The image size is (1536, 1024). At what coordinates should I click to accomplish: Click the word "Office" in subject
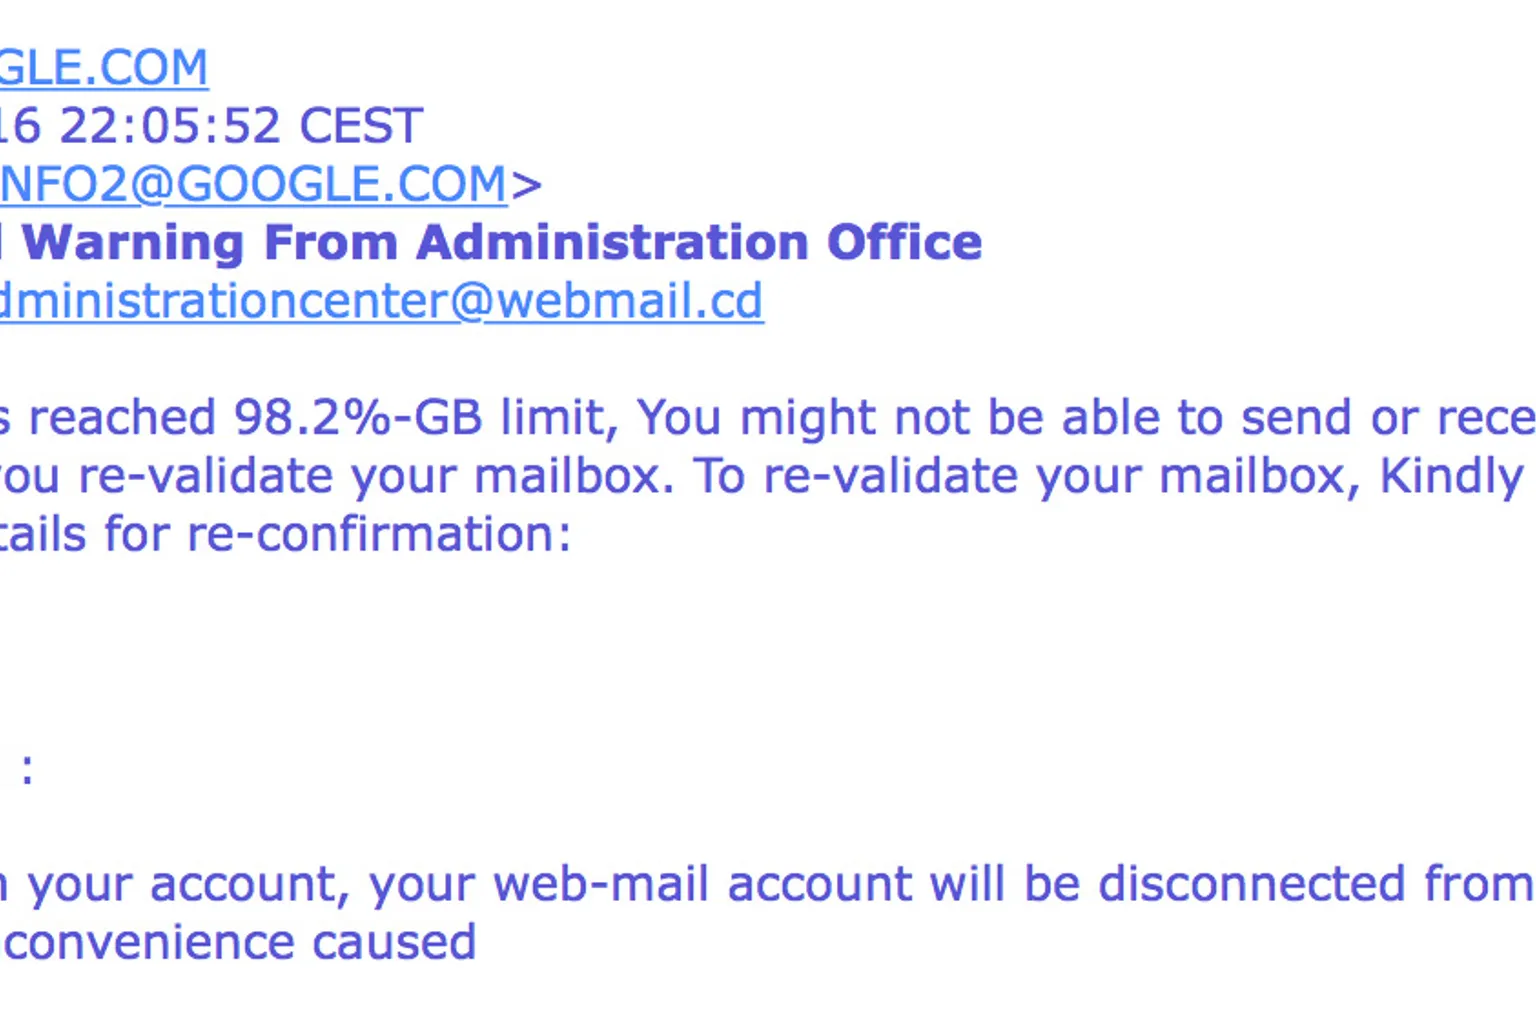point(904,243)
